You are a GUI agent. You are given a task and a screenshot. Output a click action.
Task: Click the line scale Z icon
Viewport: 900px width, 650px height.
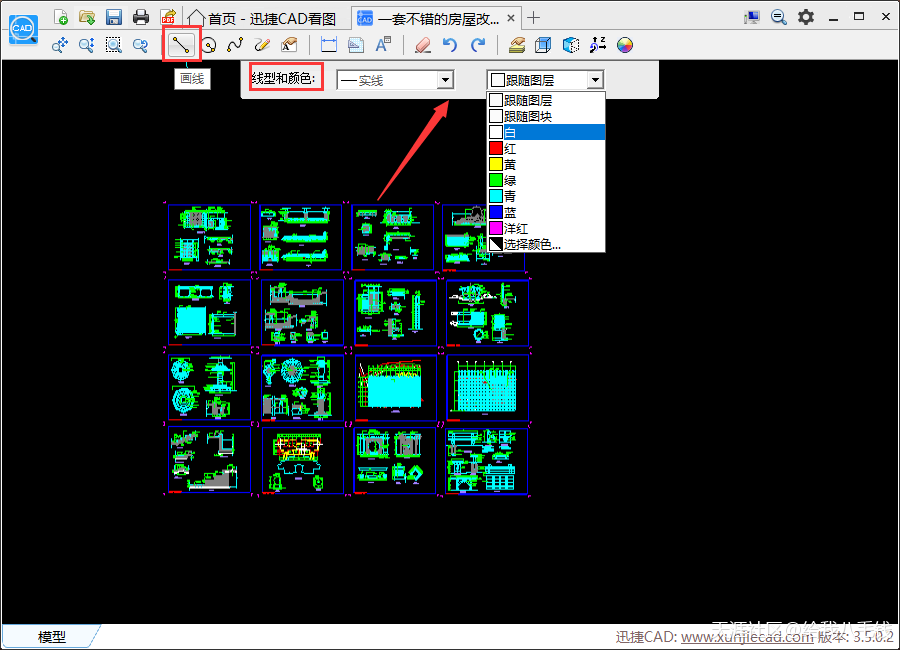coord(598,45)
